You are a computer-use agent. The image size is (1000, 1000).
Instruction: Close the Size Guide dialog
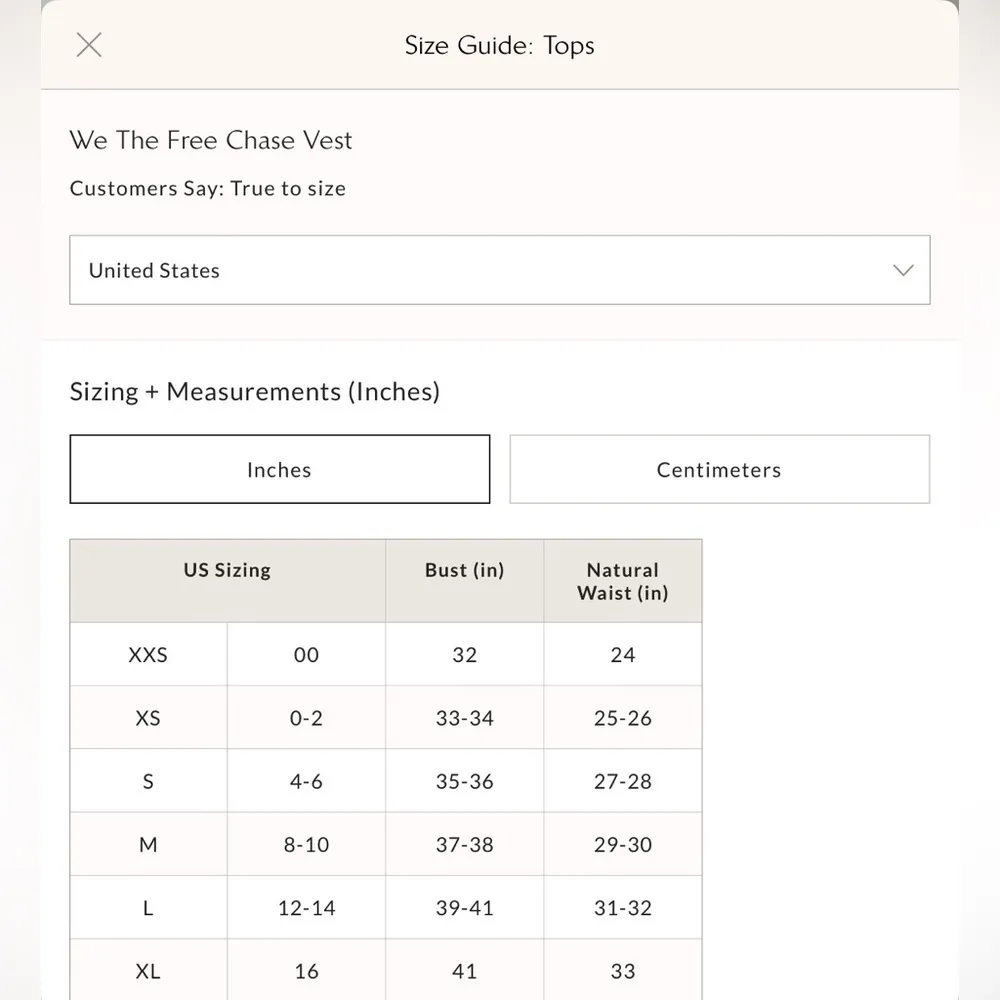[89, 45]
